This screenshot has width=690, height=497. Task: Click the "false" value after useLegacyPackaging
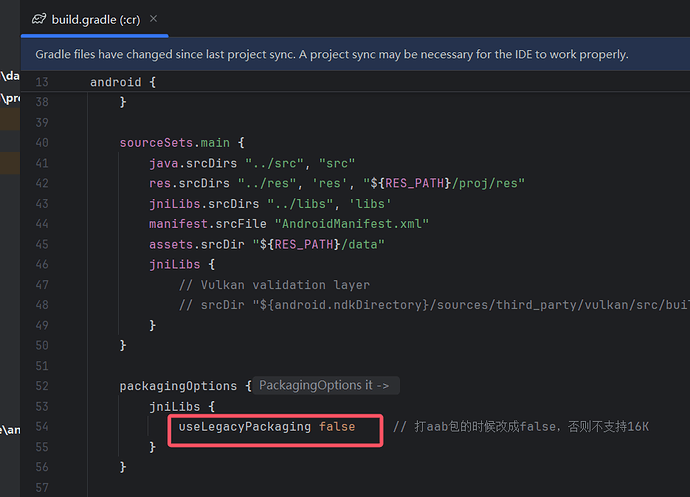point(337,427)
